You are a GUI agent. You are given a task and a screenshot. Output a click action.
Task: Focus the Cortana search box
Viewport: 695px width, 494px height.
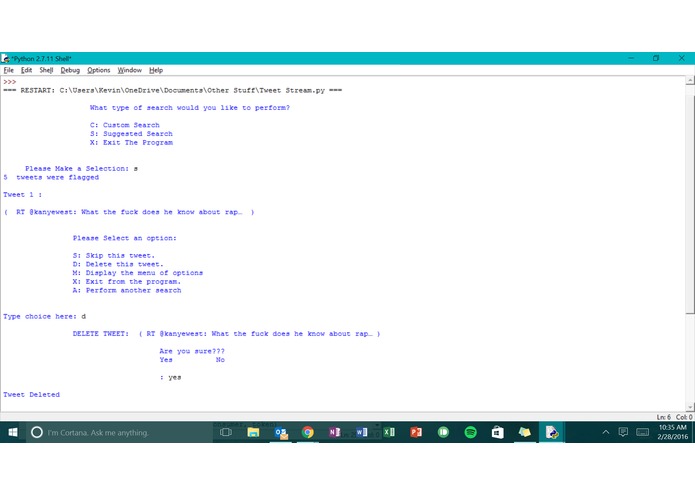coord(117,432)
